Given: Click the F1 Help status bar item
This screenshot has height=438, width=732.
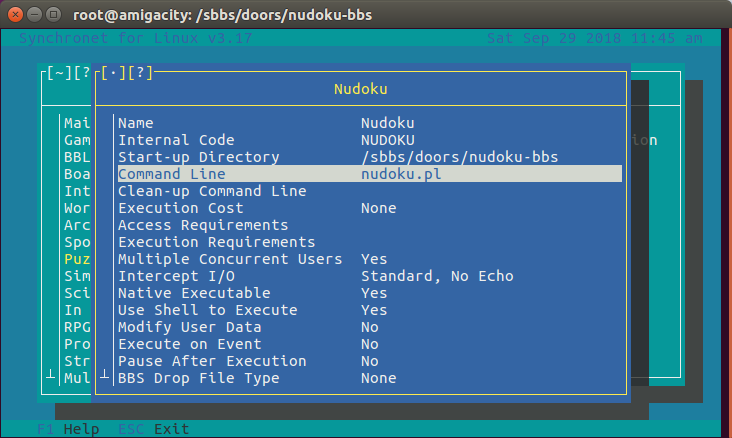Looking at the screenshot, I should point(68,429).
